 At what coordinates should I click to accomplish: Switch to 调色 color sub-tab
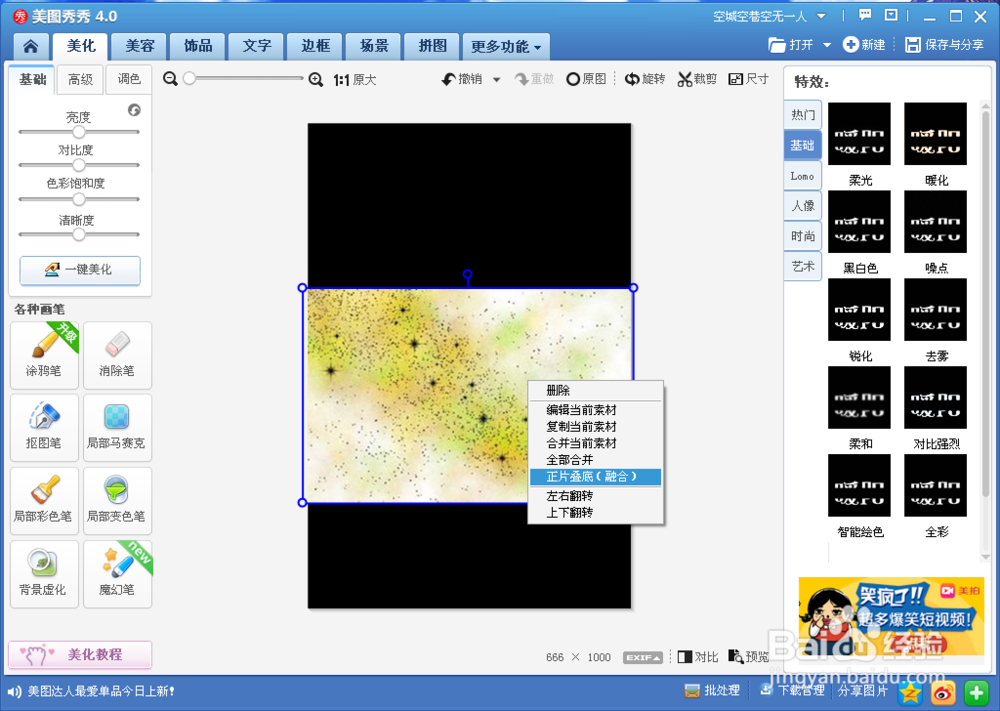129,79
